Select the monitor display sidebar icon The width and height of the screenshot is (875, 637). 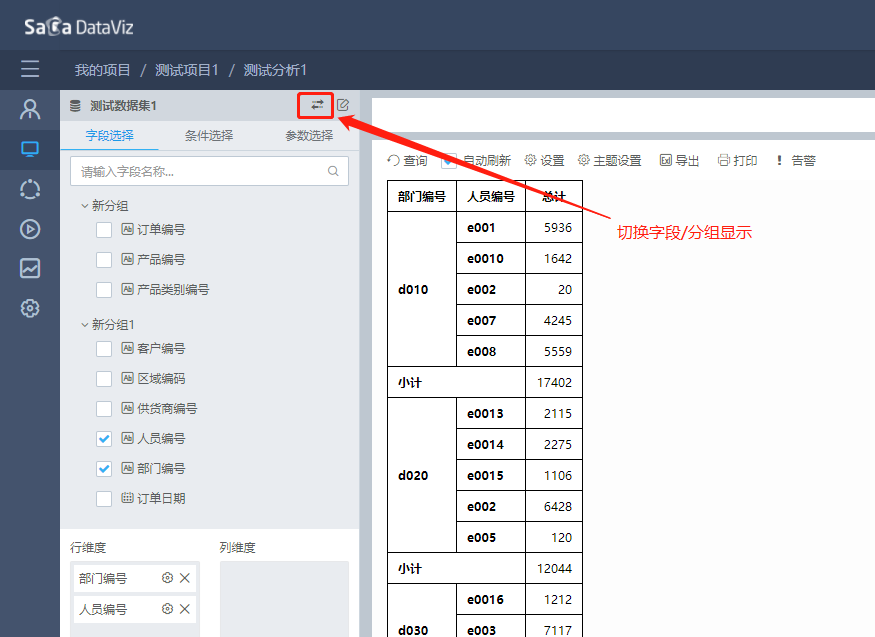pos(30,149)
